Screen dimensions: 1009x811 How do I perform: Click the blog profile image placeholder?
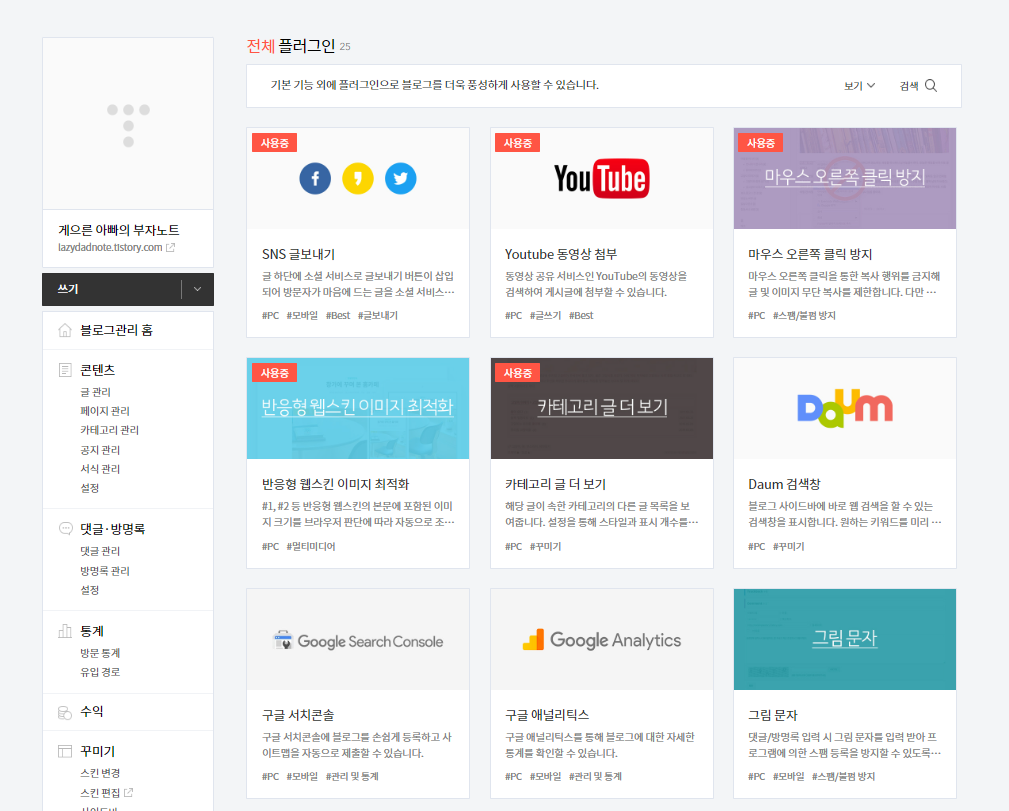128,124
